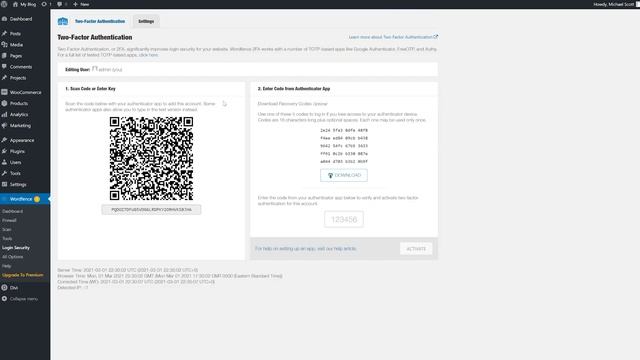Open the updates indicator in admin bar
The image size is (640, 360).
(x=46, y=4)
